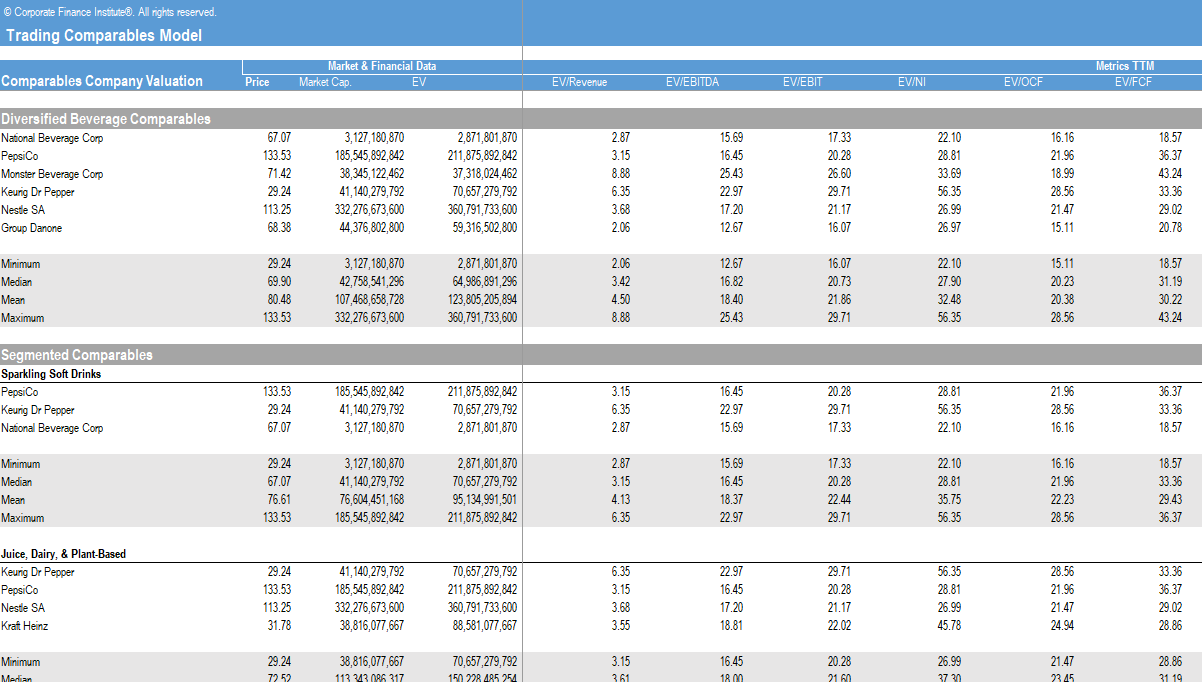Select Diversified Mean market cap 107,468,658,728
1202x682 pixels.
[368, 300]
